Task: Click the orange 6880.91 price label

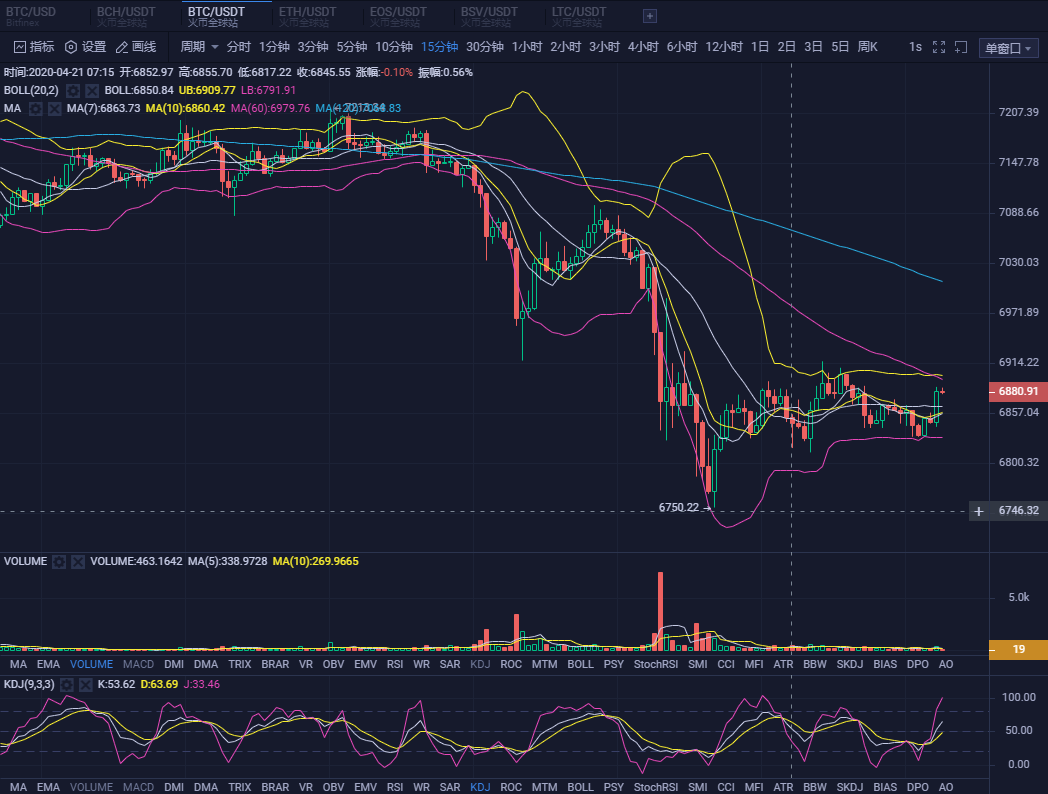Action: click(x=1017, y=392)
